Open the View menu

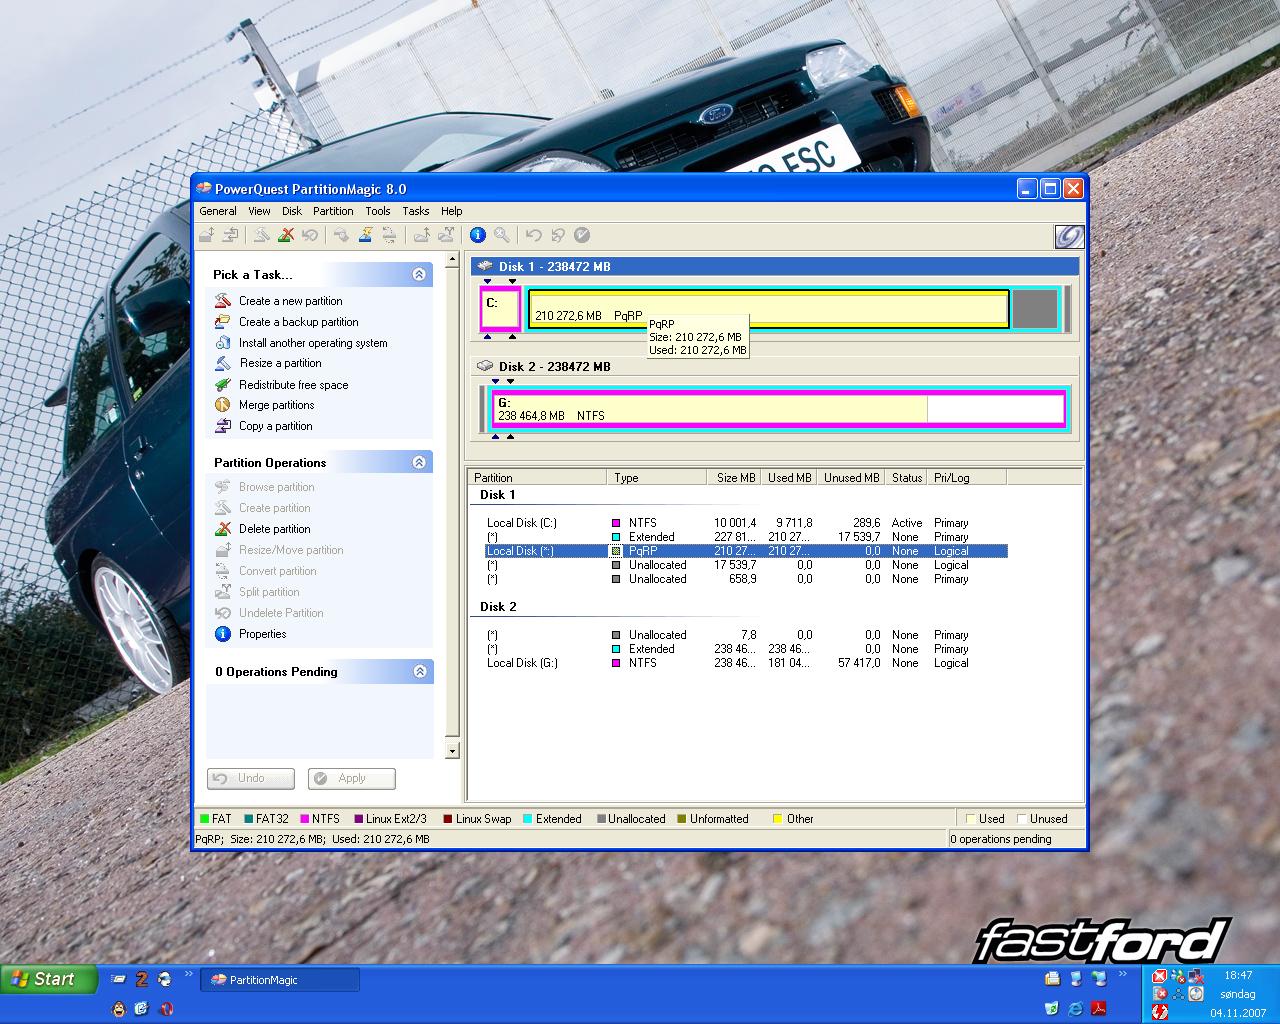tap(259, 211)
